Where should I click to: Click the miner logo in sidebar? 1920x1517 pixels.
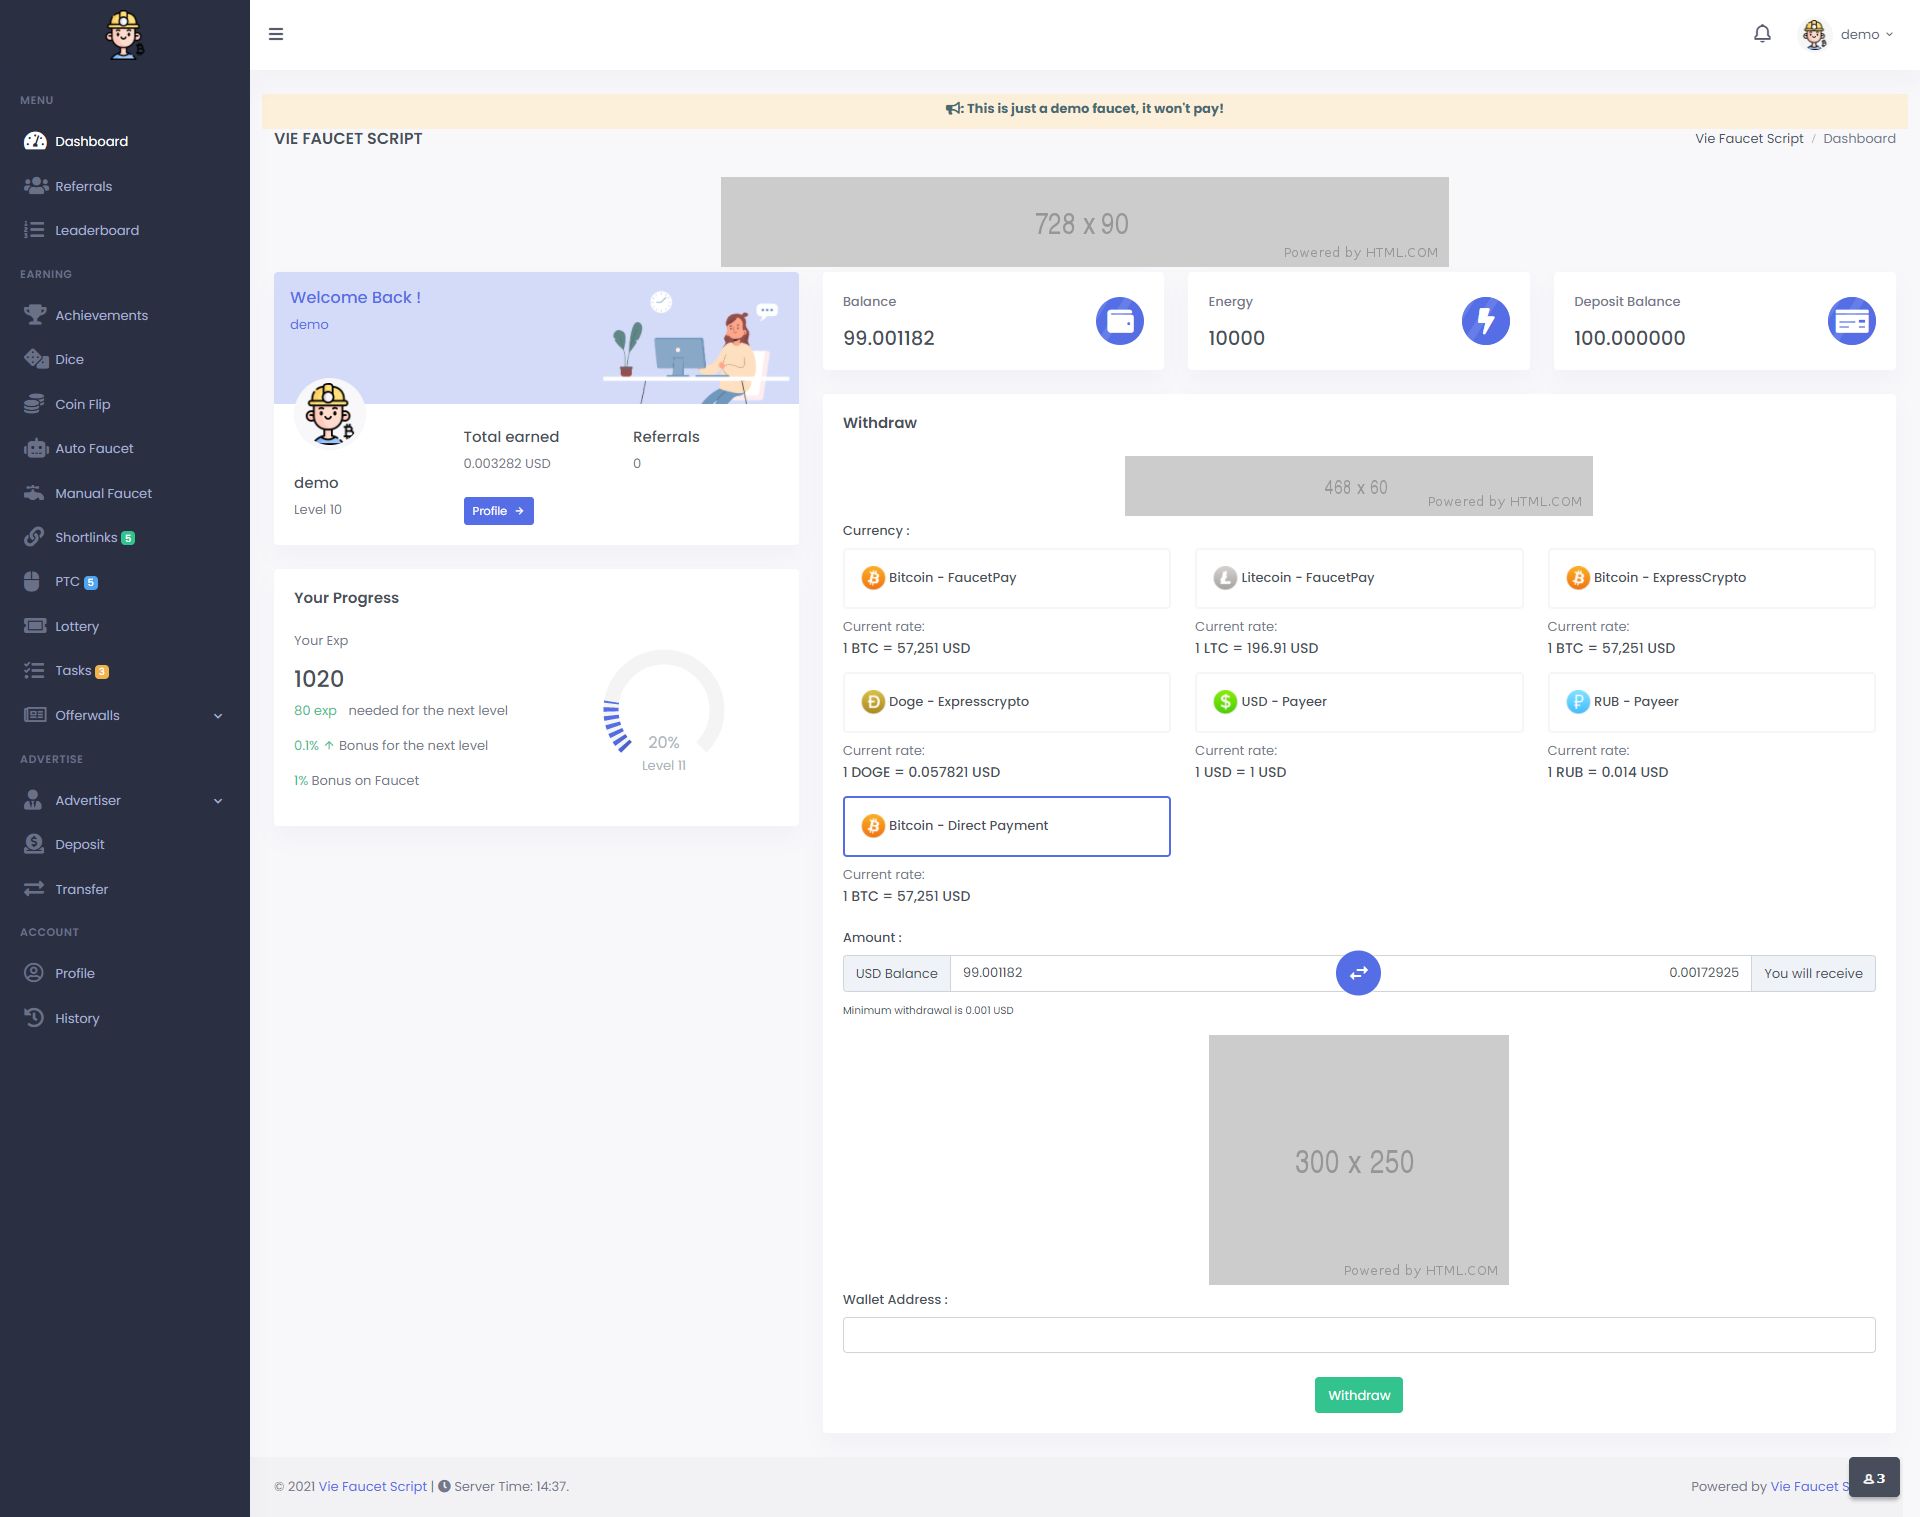(x=125, y=35)
